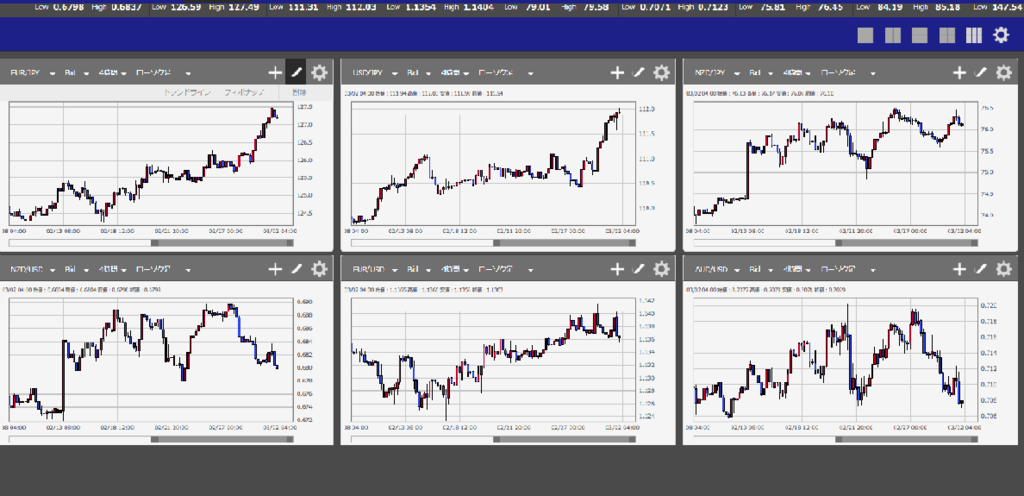Image resolution: width=1024 pixels, height=496 pixels.
Task: Open settings gear on EUR/USD chart
Action: click(661, 269)
